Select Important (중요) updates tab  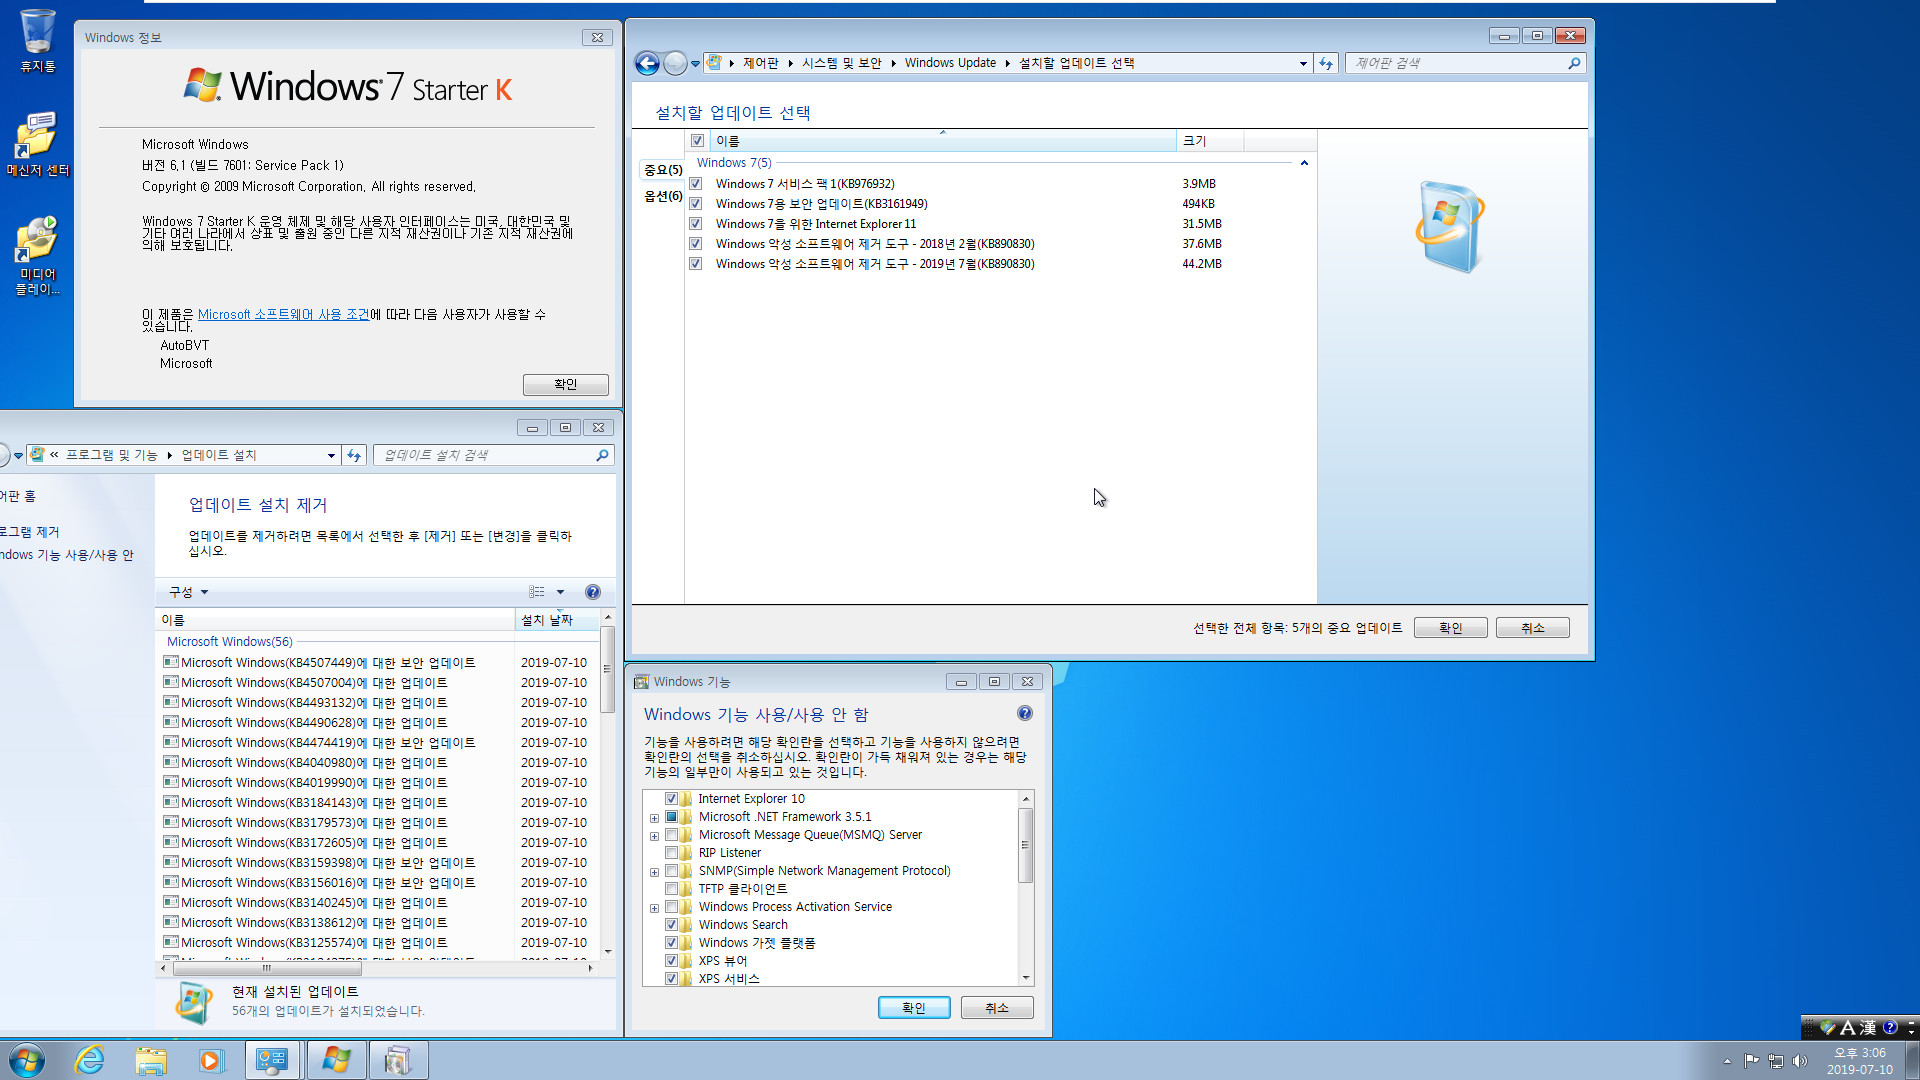[662, 170]
